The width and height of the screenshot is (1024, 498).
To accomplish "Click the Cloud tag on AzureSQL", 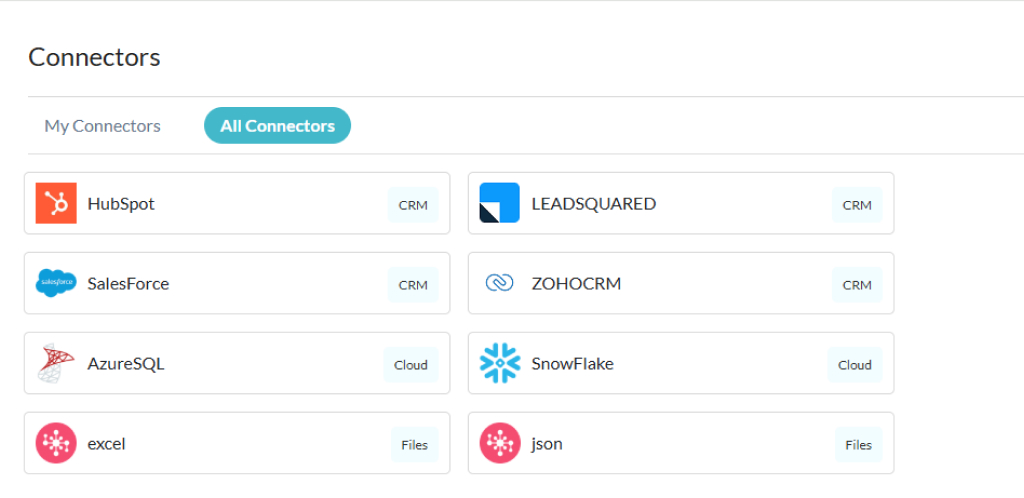I will pyautogui.click(x=410, y=365).
